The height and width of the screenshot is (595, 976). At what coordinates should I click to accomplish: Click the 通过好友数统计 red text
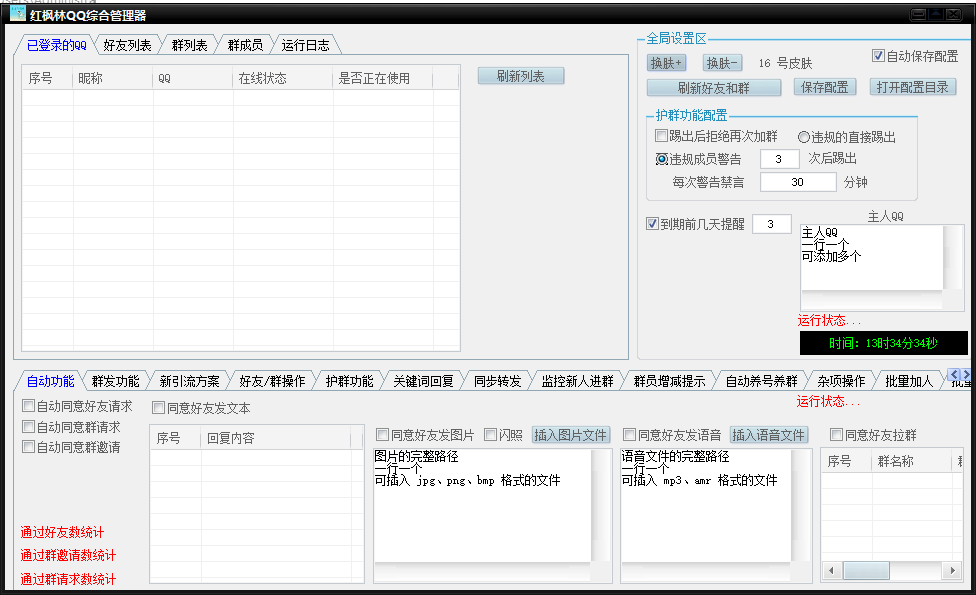point(62,532)
